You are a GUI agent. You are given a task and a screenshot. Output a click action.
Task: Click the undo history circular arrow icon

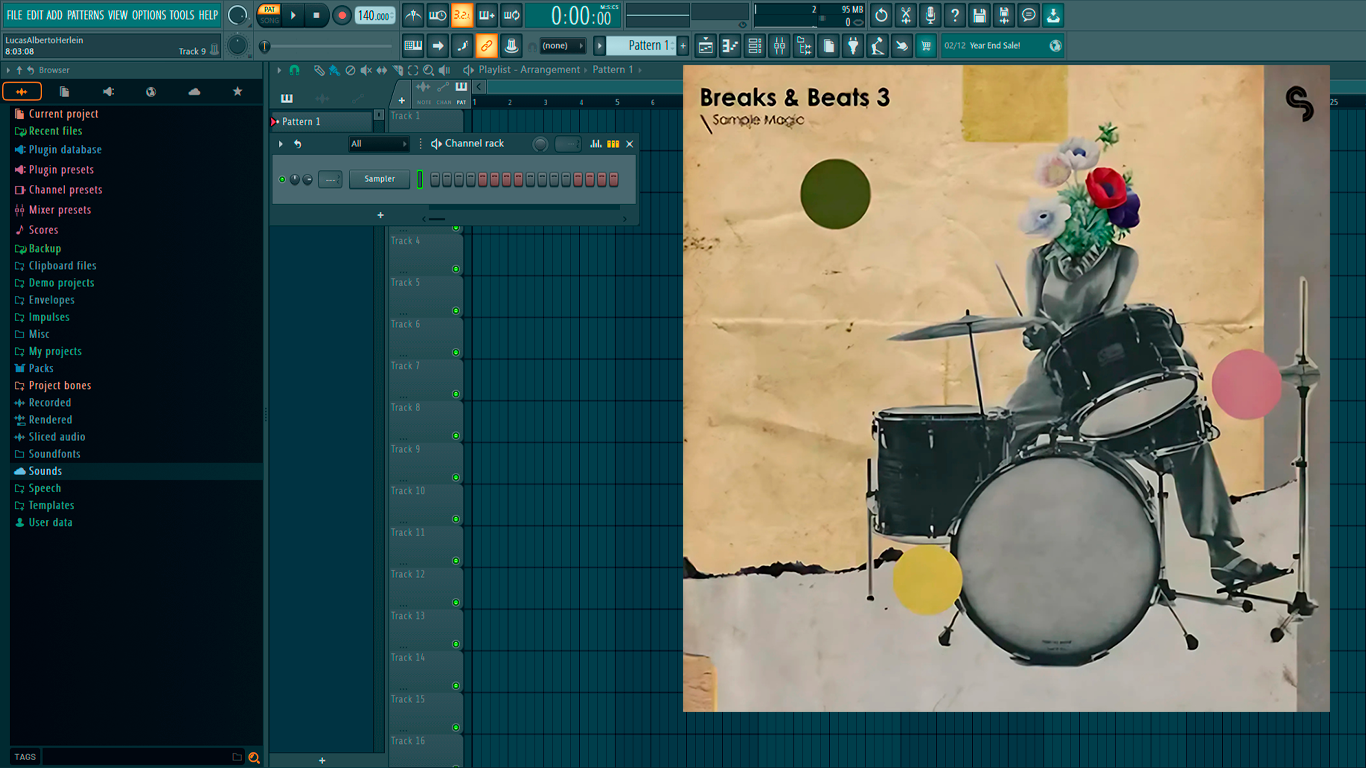pyautogui.click(x=881, y=15)
